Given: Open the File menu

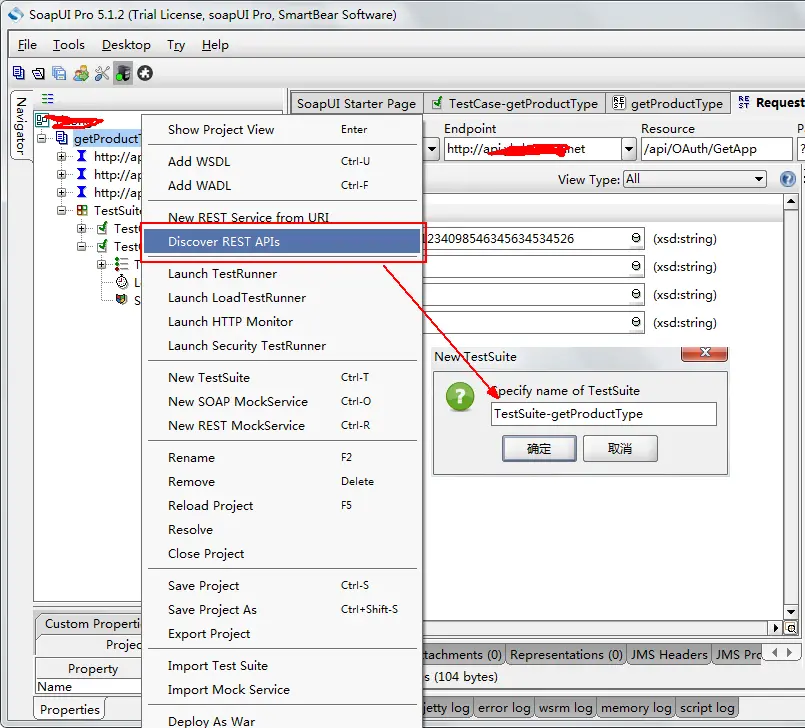Looking at the screenshot, I should pos(27,45).
